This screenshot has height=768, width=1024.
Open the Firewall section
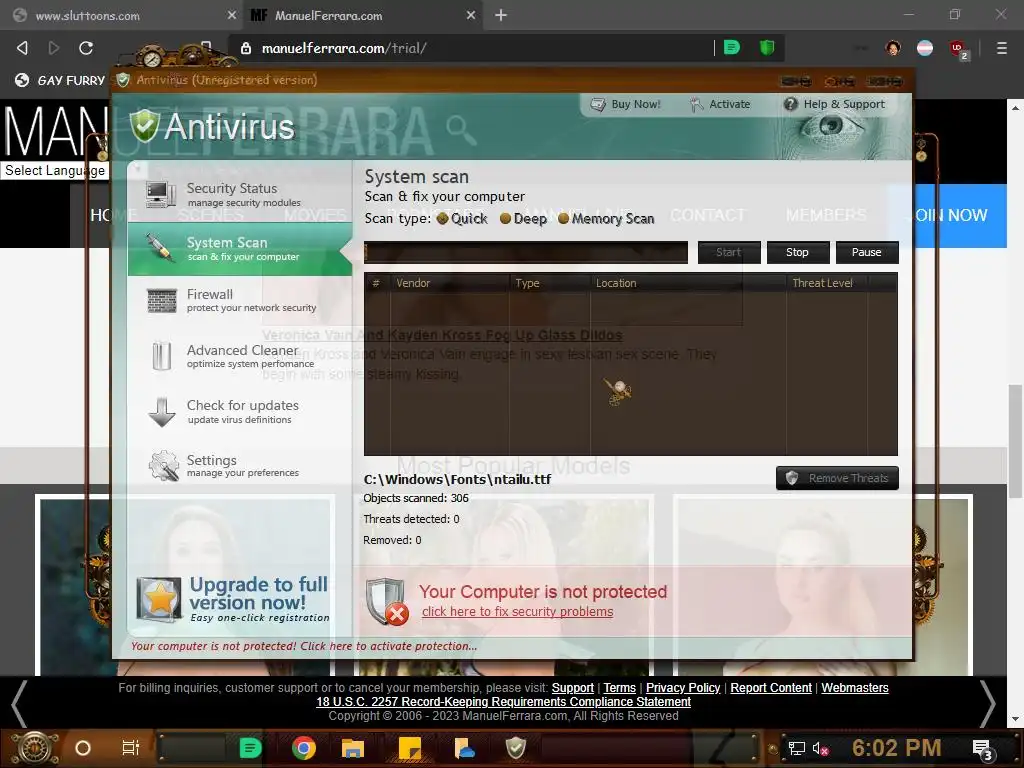pyautogui.click(x=240, y=300)
